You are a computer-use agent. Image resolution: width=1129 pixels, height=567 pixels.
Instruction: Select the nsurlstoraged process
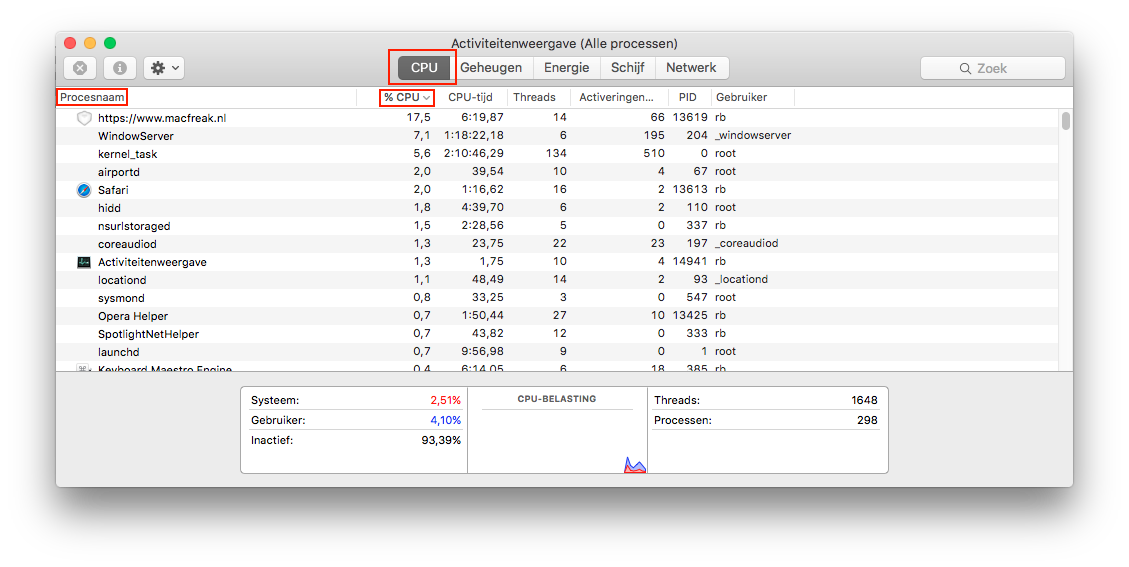coord(134,226)
